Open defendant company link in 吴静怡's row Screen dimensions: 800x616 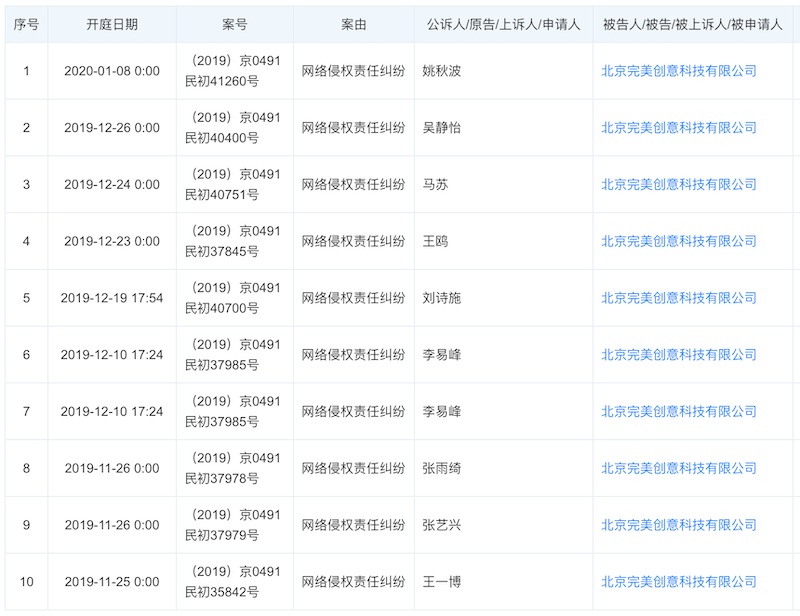[678, 128]
